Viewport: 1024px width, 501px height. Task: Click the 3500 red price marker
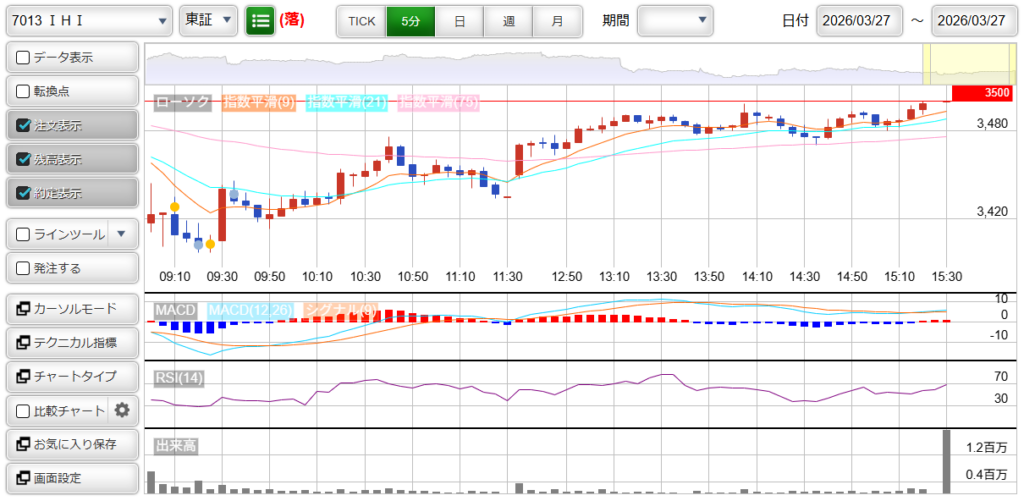pyautogui.click(x=982, y=93)
